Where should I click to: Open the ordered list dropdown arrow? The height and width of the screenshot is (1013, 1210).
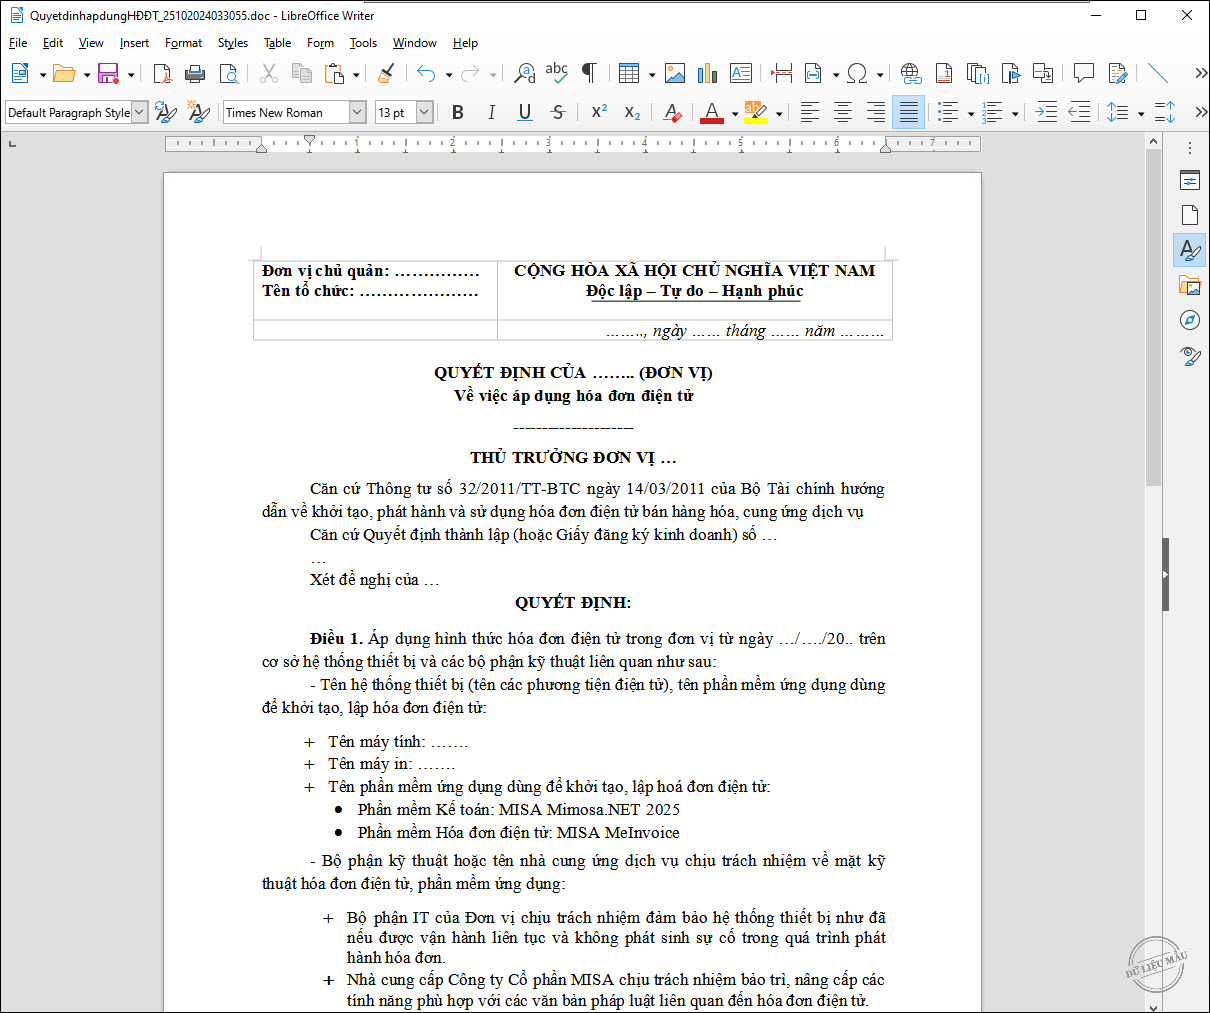[x=1015, y=113]
